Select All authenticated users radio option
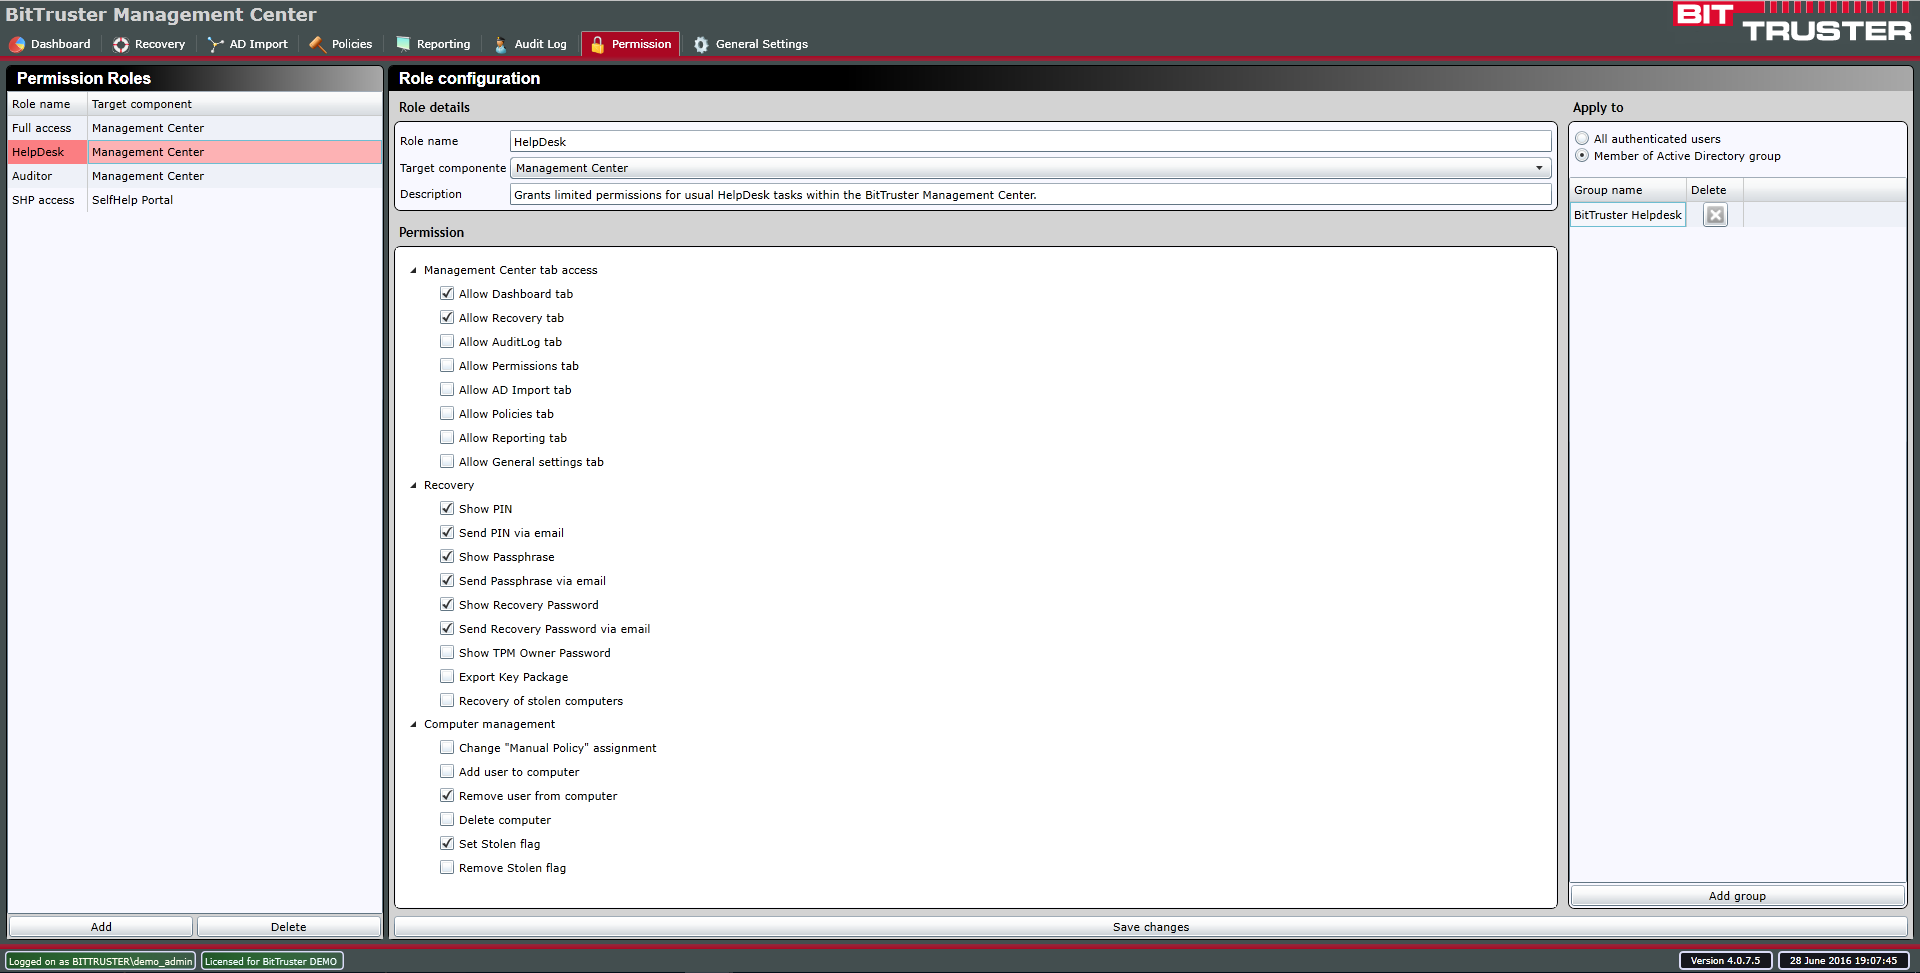1920x973 pixels. pos(1582,139)
